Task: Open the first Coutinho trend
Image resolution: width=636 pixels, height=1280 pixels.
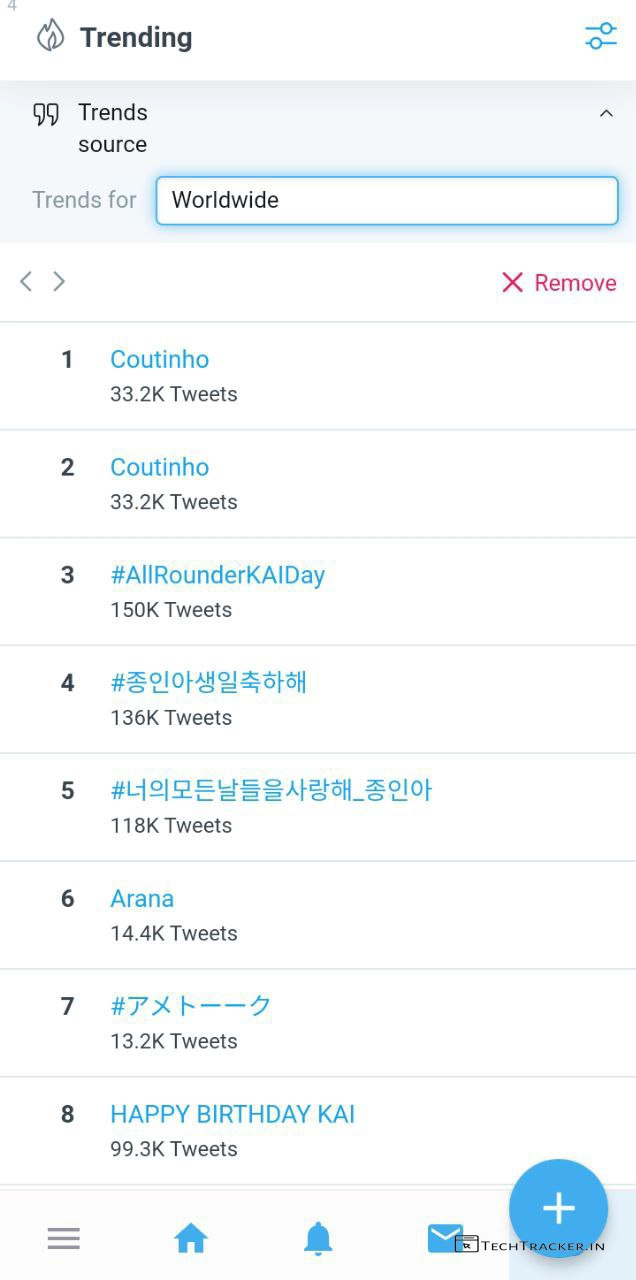Action: point(160,359)
